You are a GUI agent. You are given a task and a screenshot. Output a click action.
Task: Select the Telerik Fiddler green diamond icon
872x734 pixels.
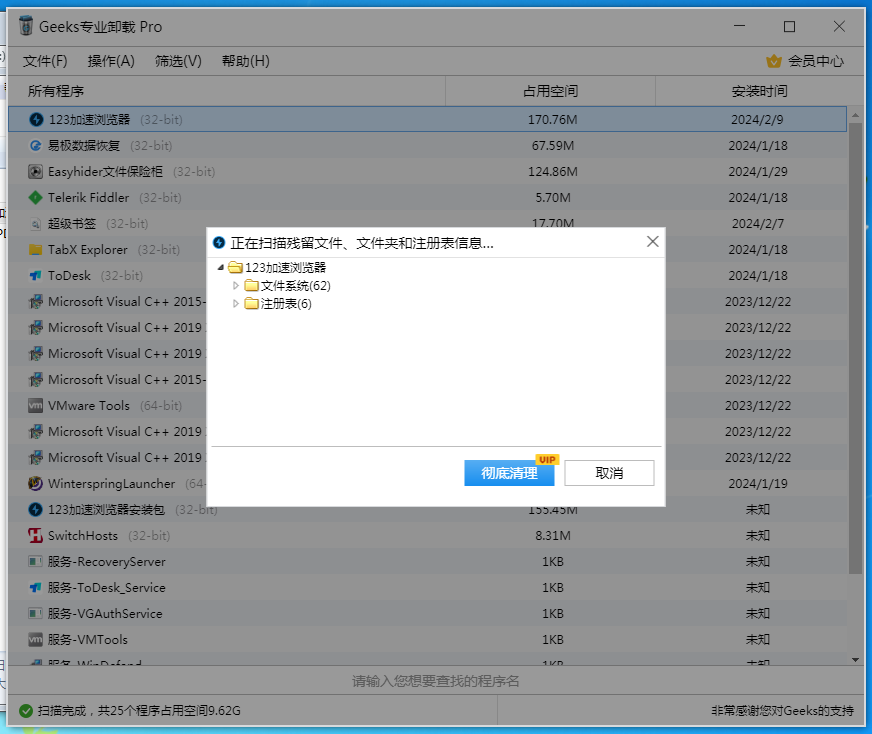click(x=36, y=197)
